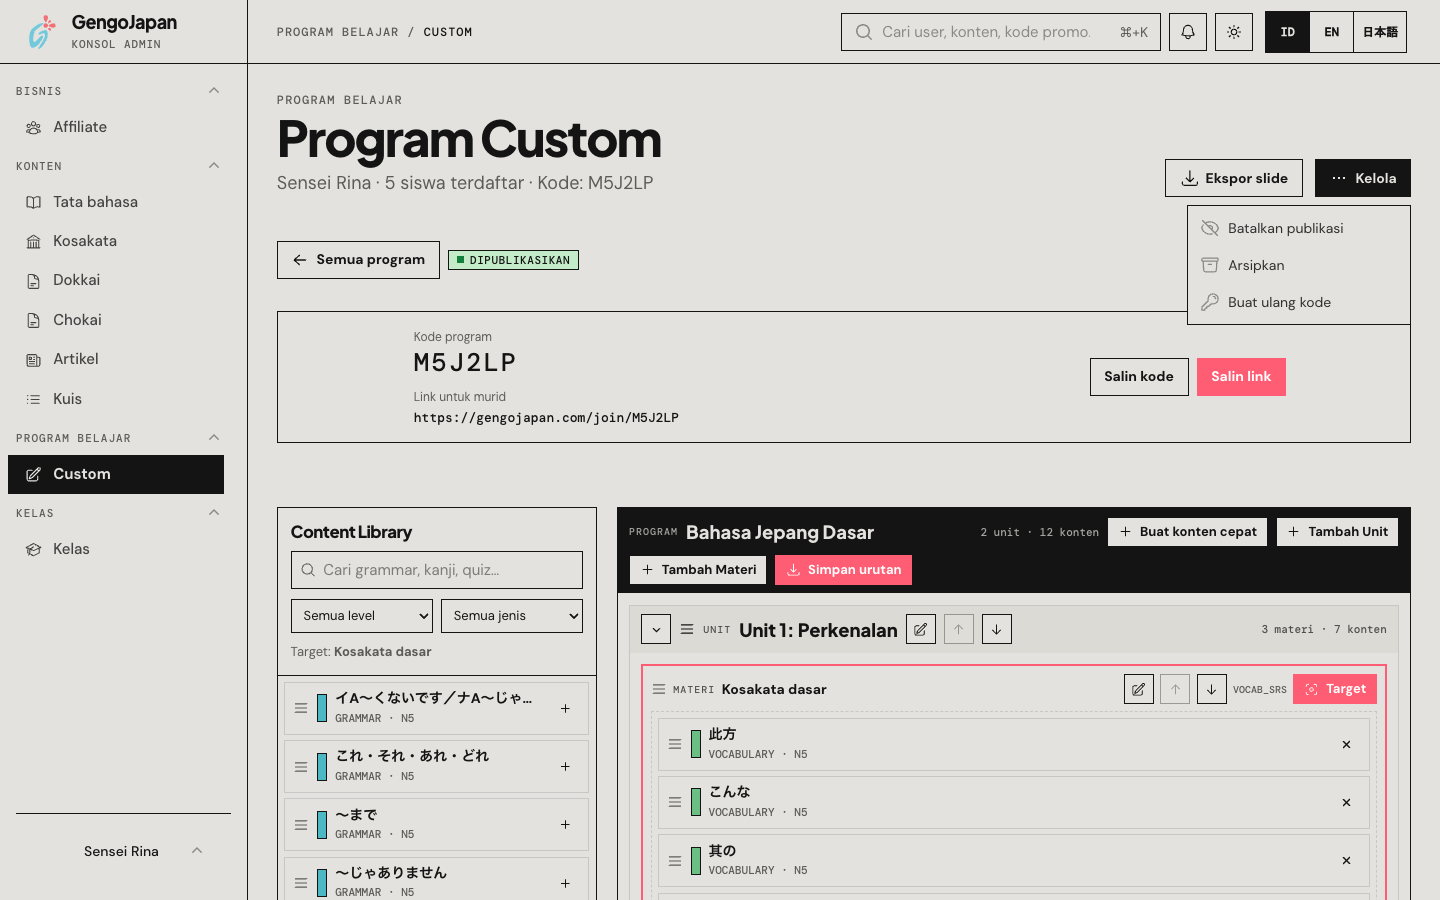Viewport: 1440px width, 900px height.
Task: Click Salin kode button
Action: click(1139, 377)
